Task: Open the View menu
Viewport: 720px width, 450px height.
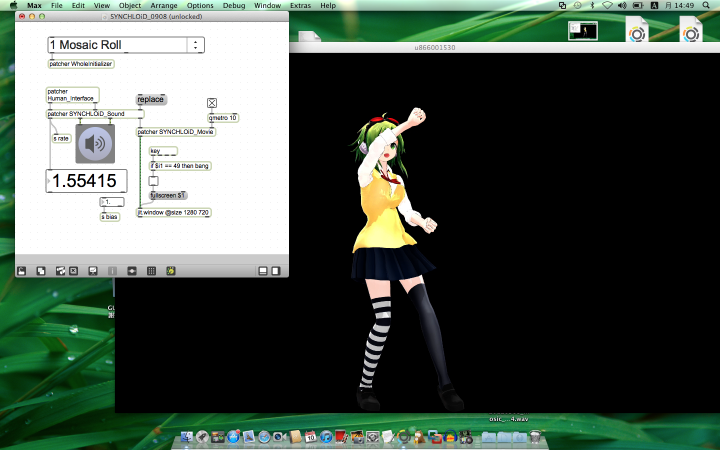Action: point(101,6)
